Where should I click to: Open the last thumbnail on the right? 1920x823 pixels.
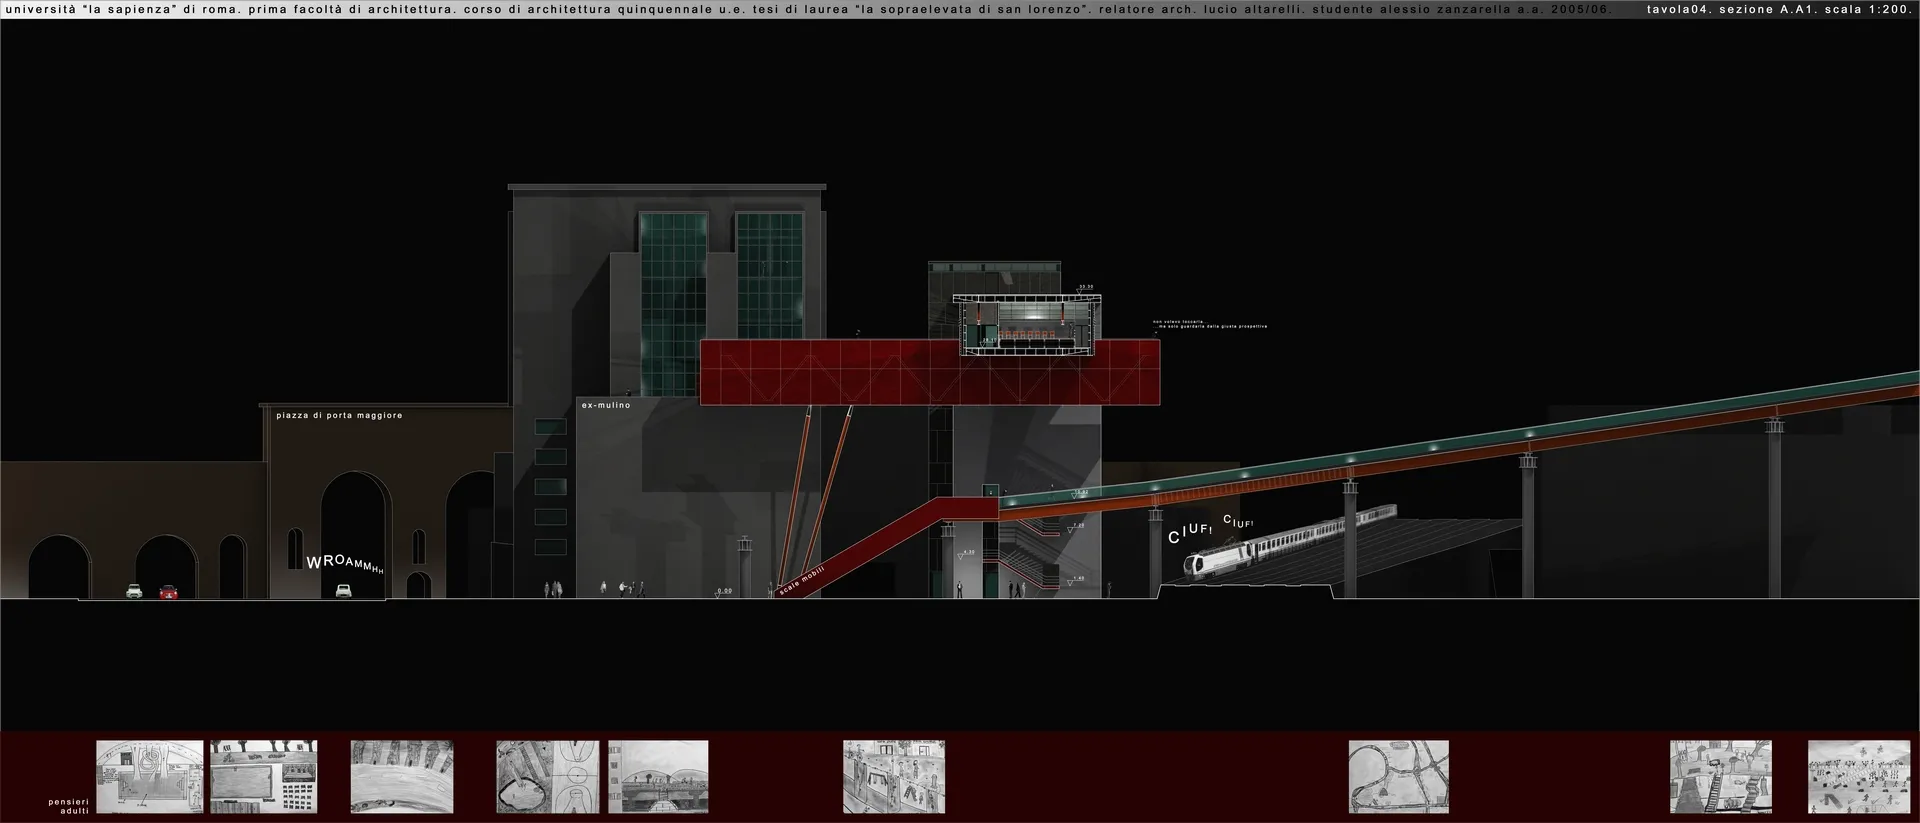coord(1859,777)
